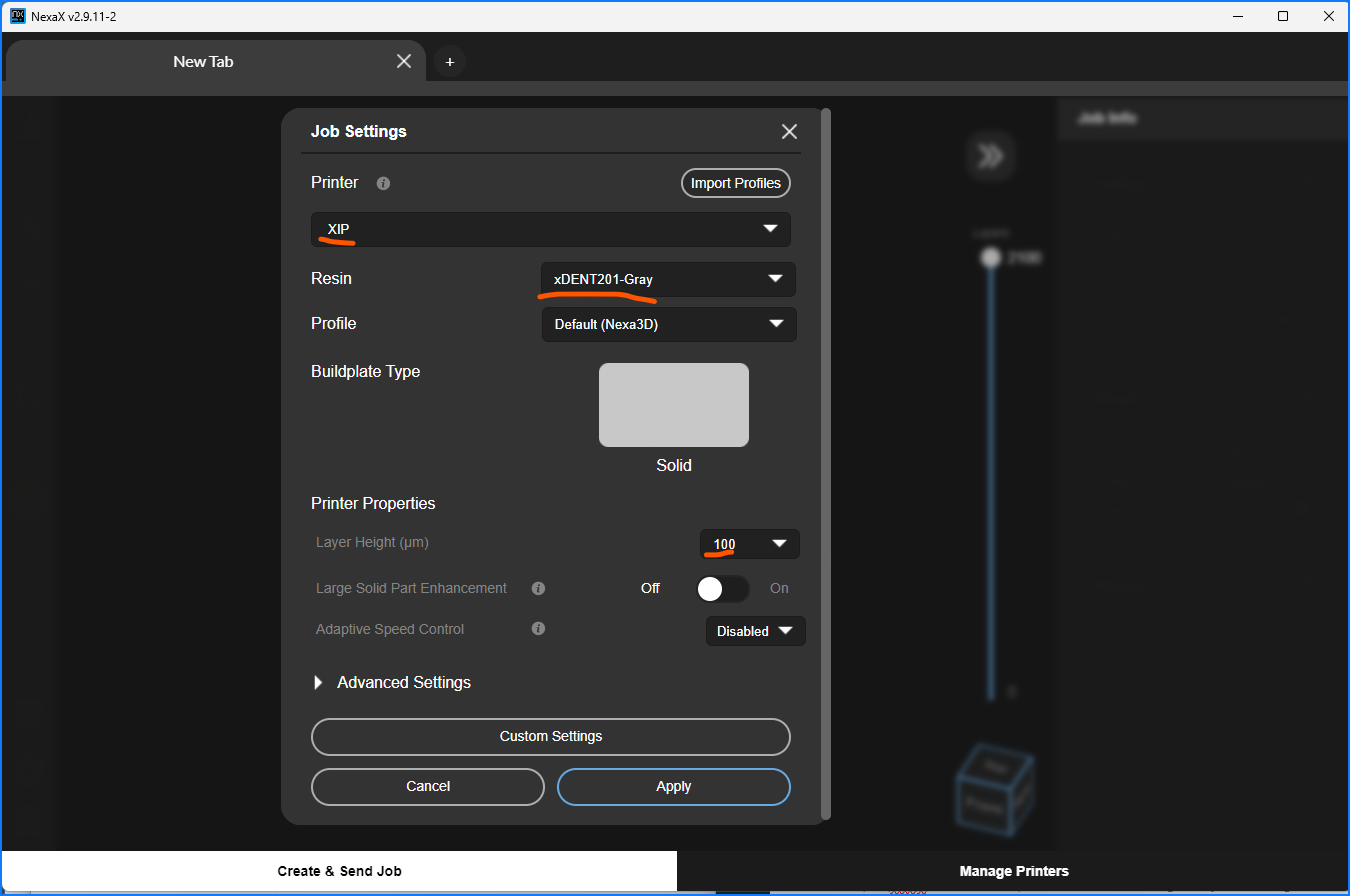Click the Off label of the enhancement toggle
The image size is (1350, 896).
pos(650,588)
